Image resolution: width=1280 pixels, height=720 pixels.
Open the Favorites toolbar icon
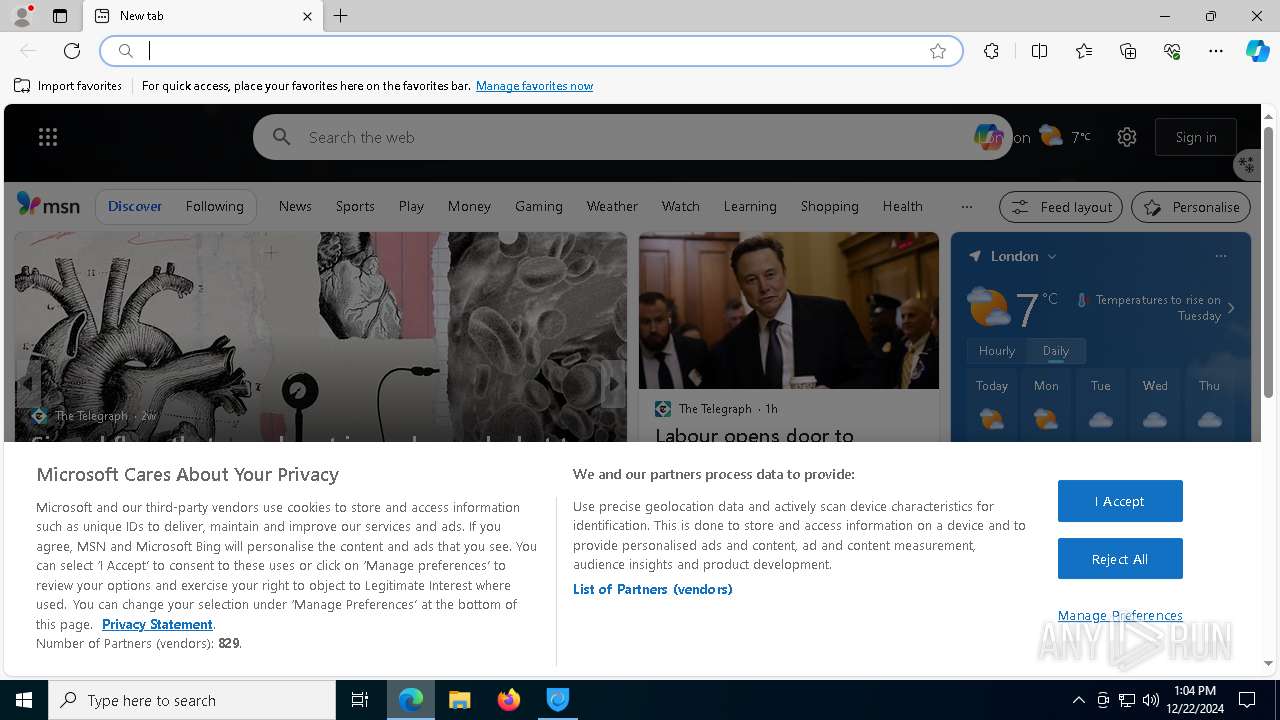pos(1084,51)
